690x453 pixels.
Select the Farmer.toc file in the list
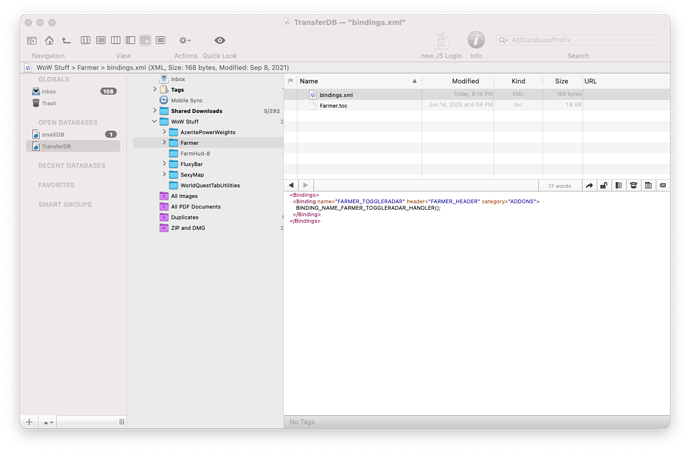point(334,105)
